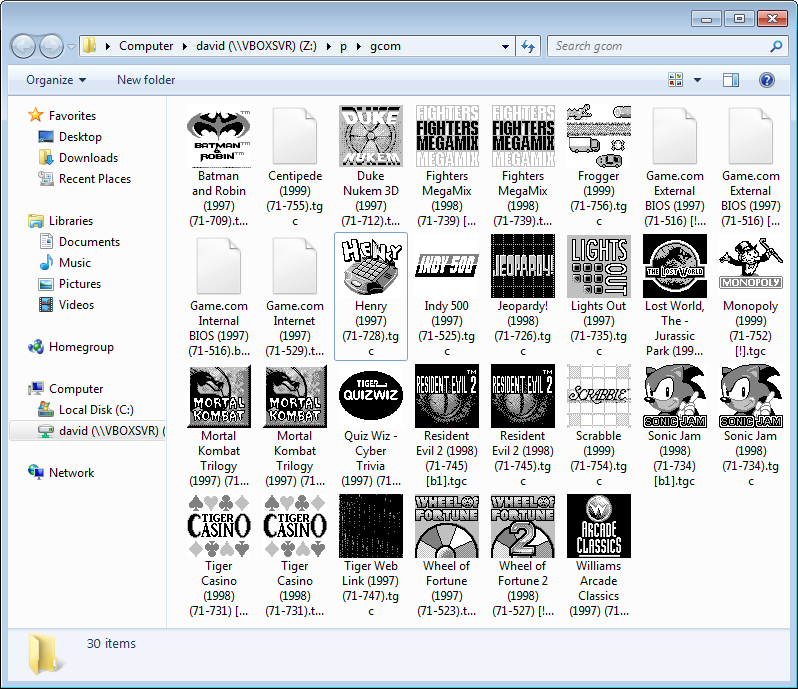Select the Jeopardy! (1998) file
The image size is (798, 689).
coord(523,296)
